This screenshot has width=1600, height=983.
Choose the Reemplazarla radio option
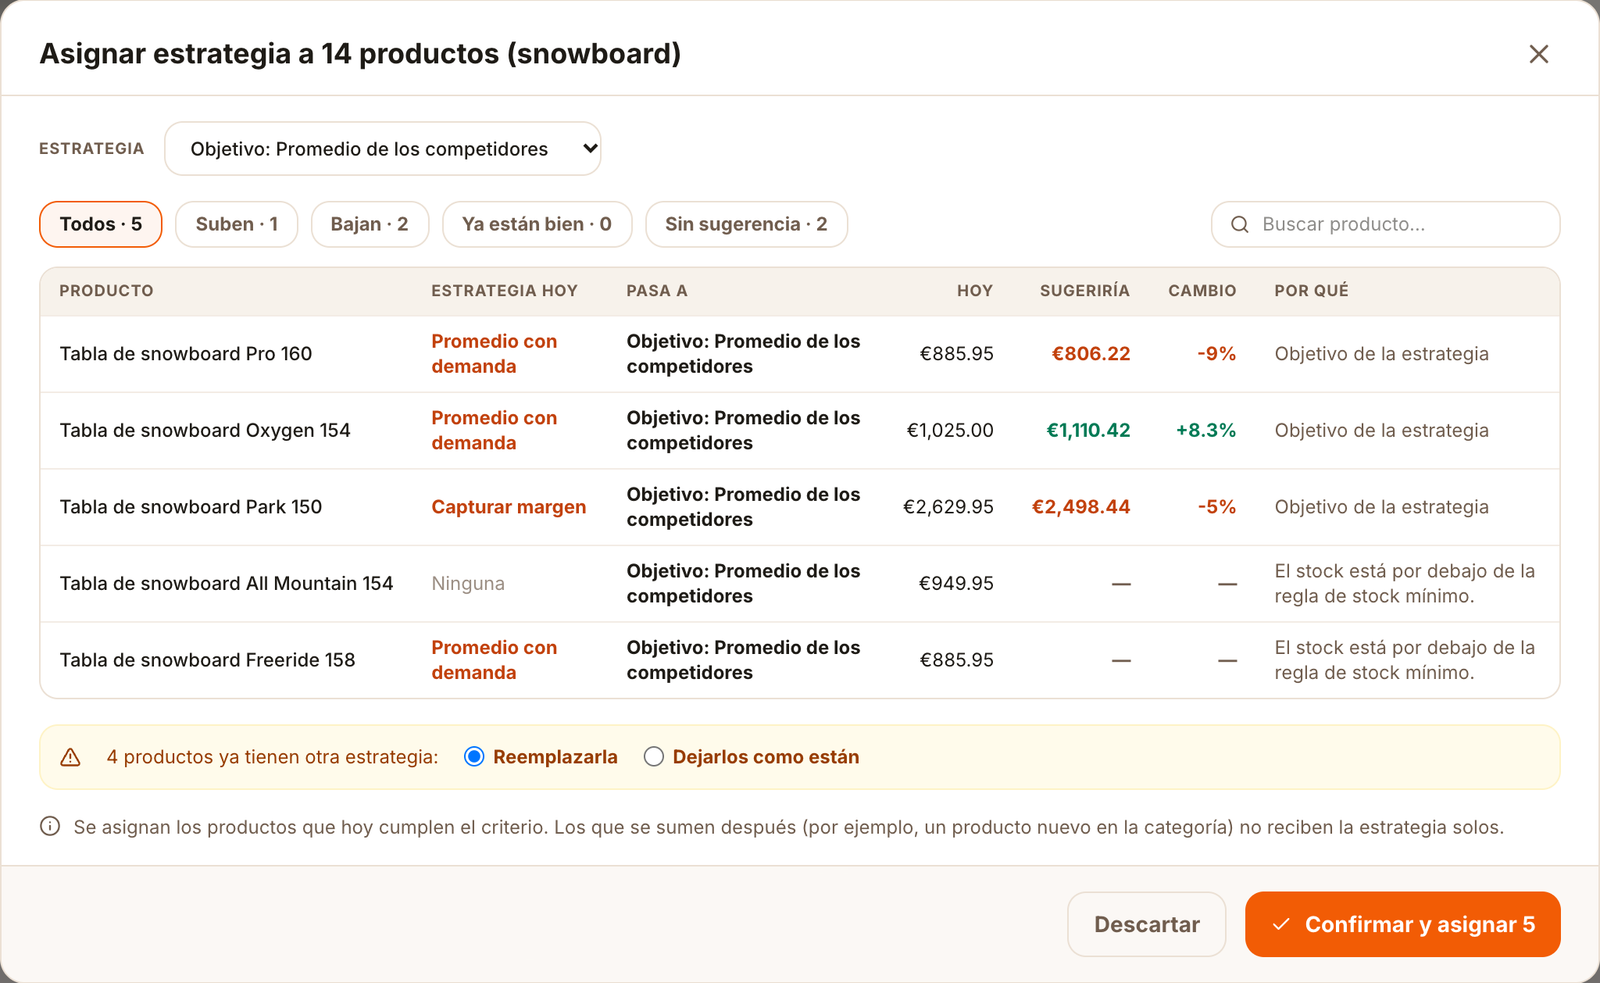(x=474, y=757)
